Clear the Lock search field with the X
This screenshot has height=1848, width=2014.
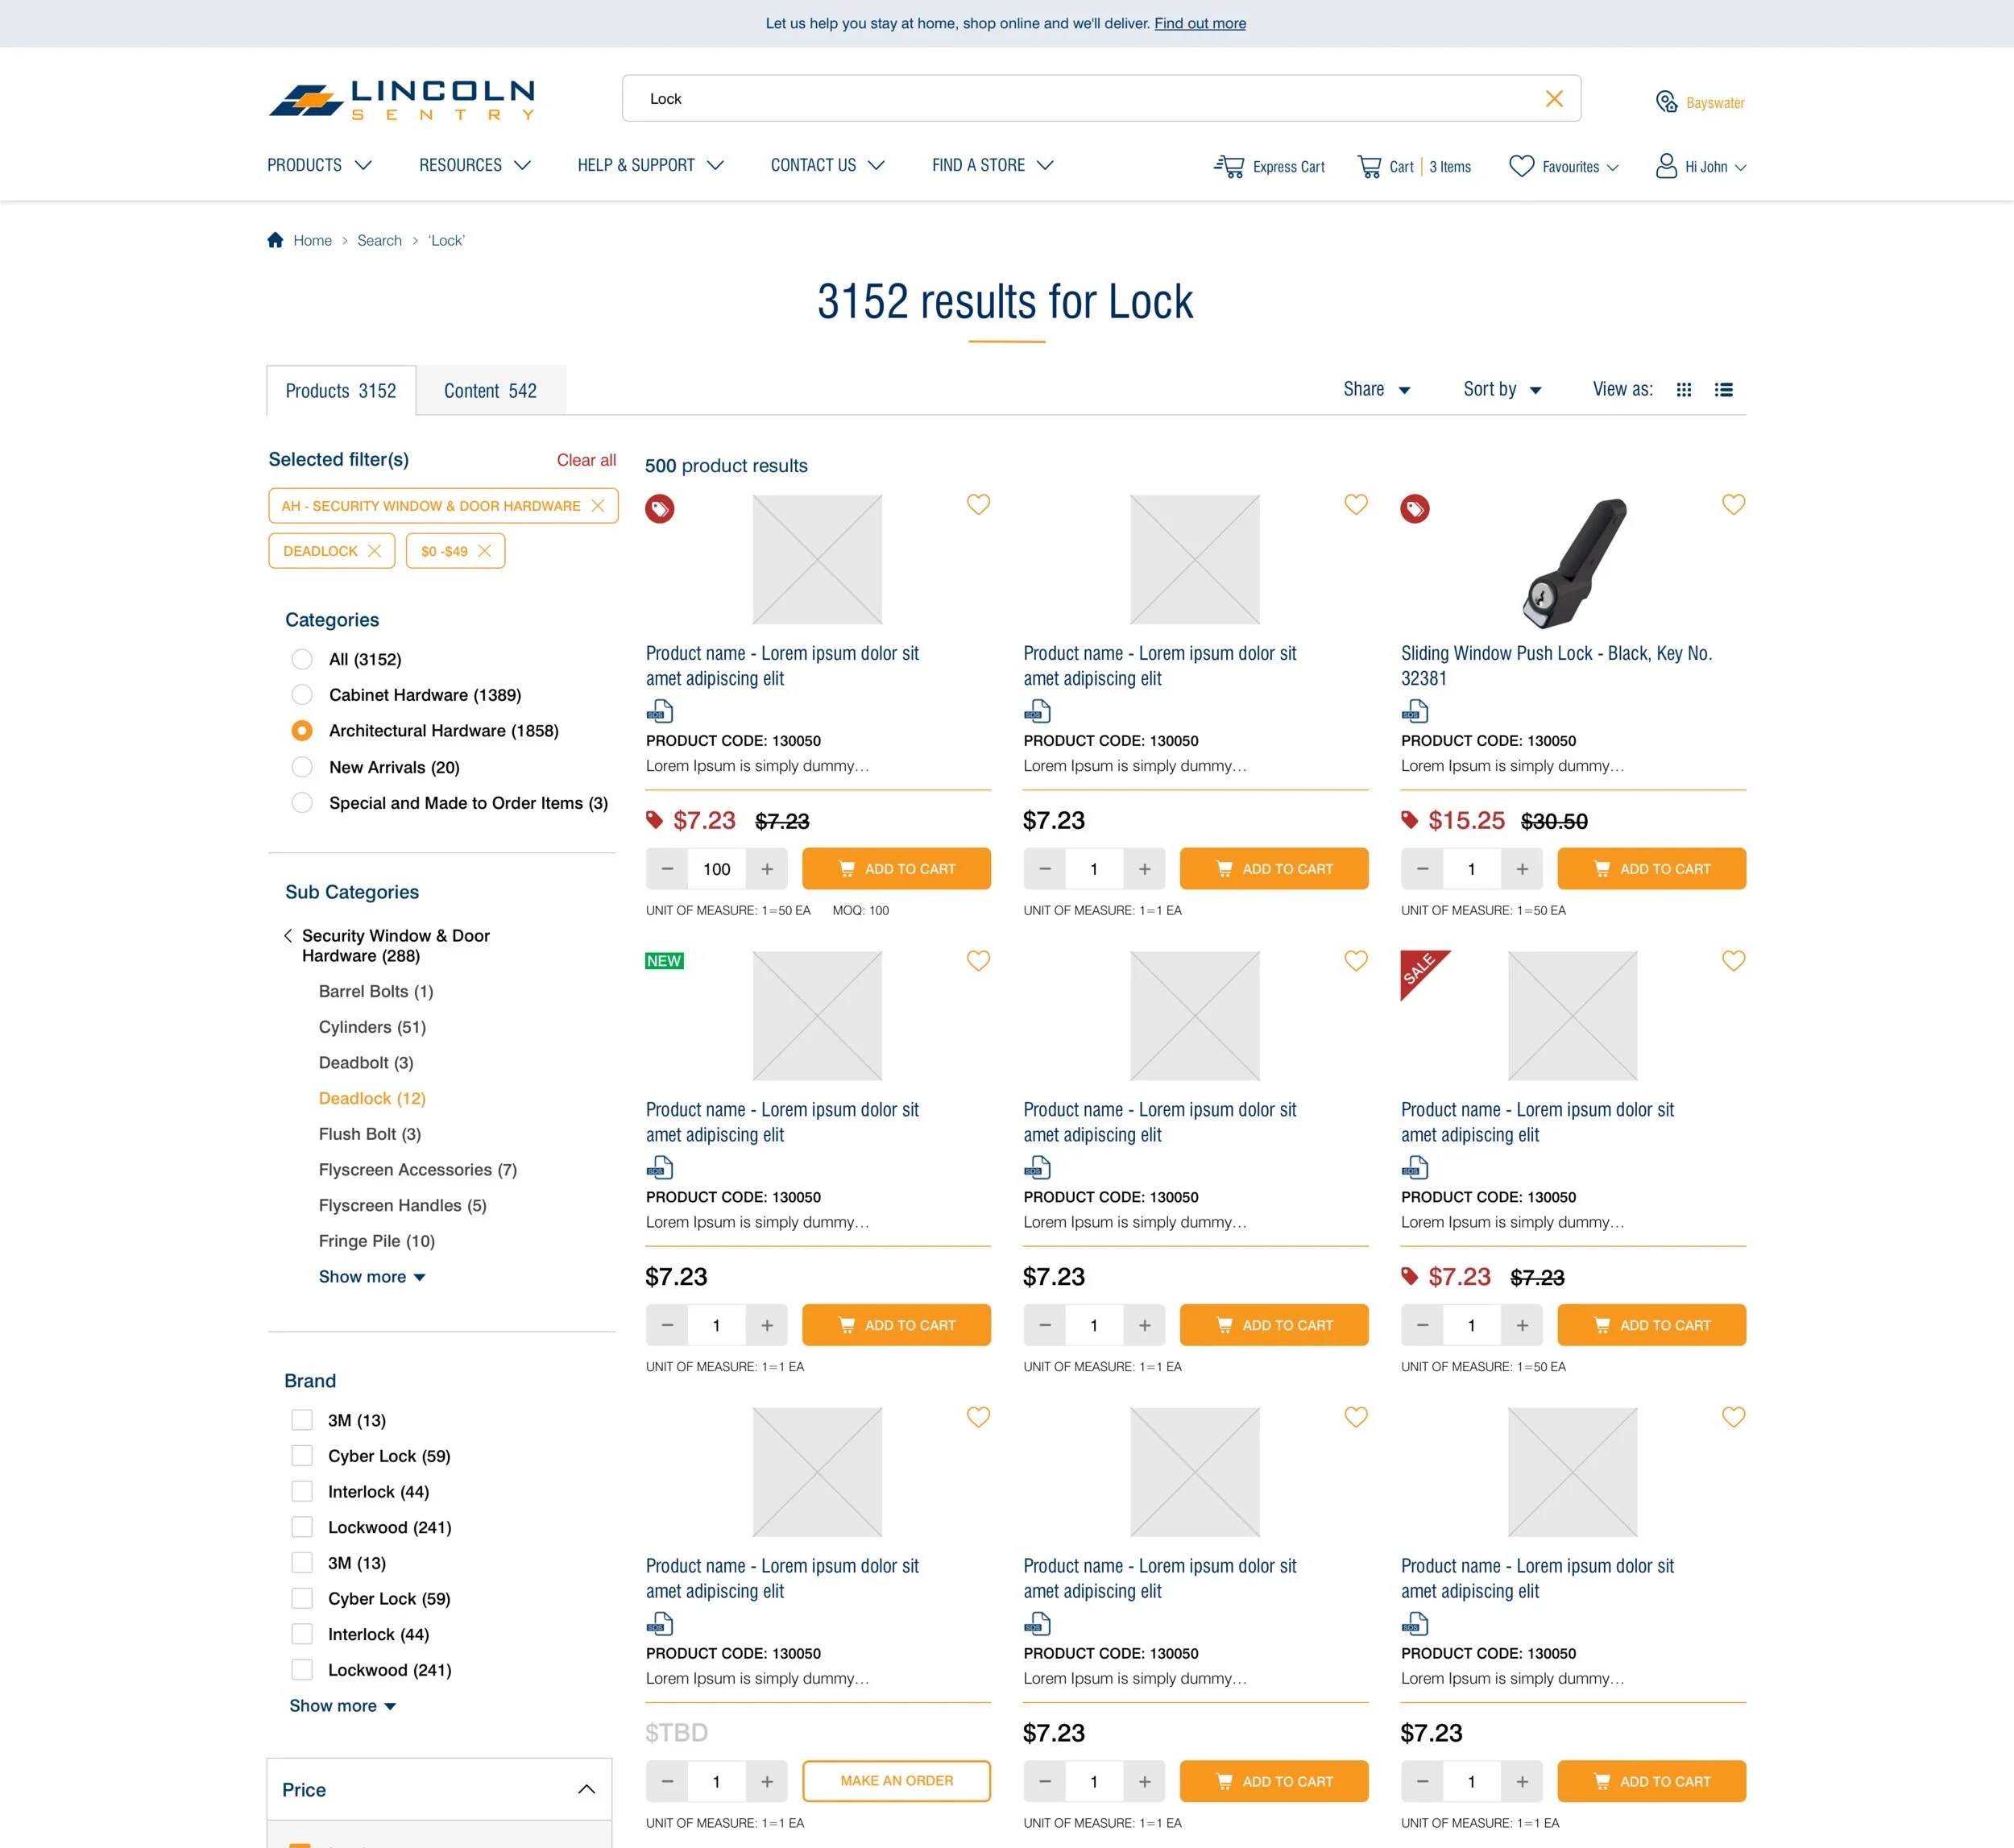tap(1555, 98)
